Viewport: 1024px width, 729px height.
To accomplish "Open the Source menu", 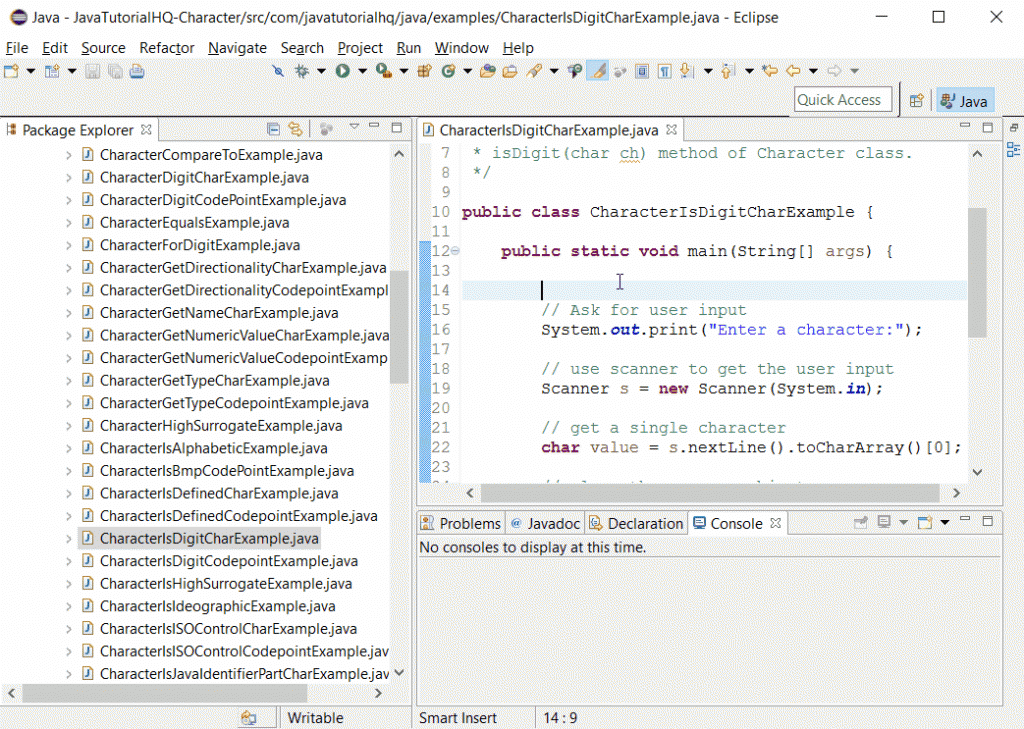I will tap(103, 48).
